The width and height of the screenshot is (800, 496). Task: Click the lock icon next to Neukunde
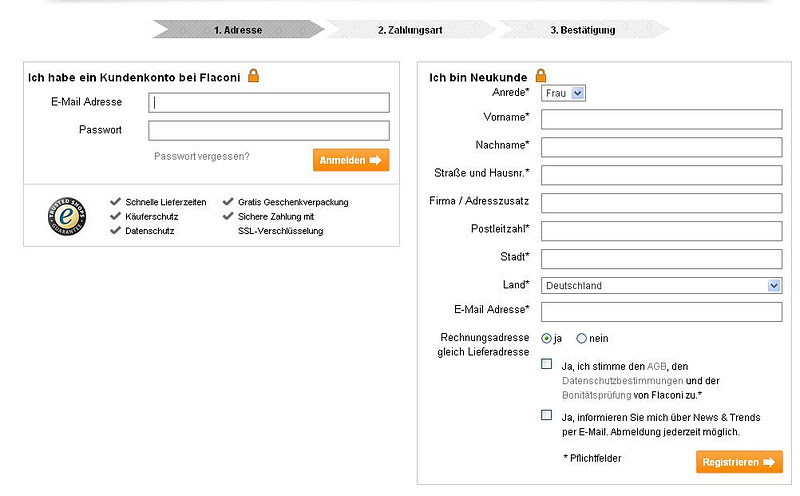click(541, 75)
